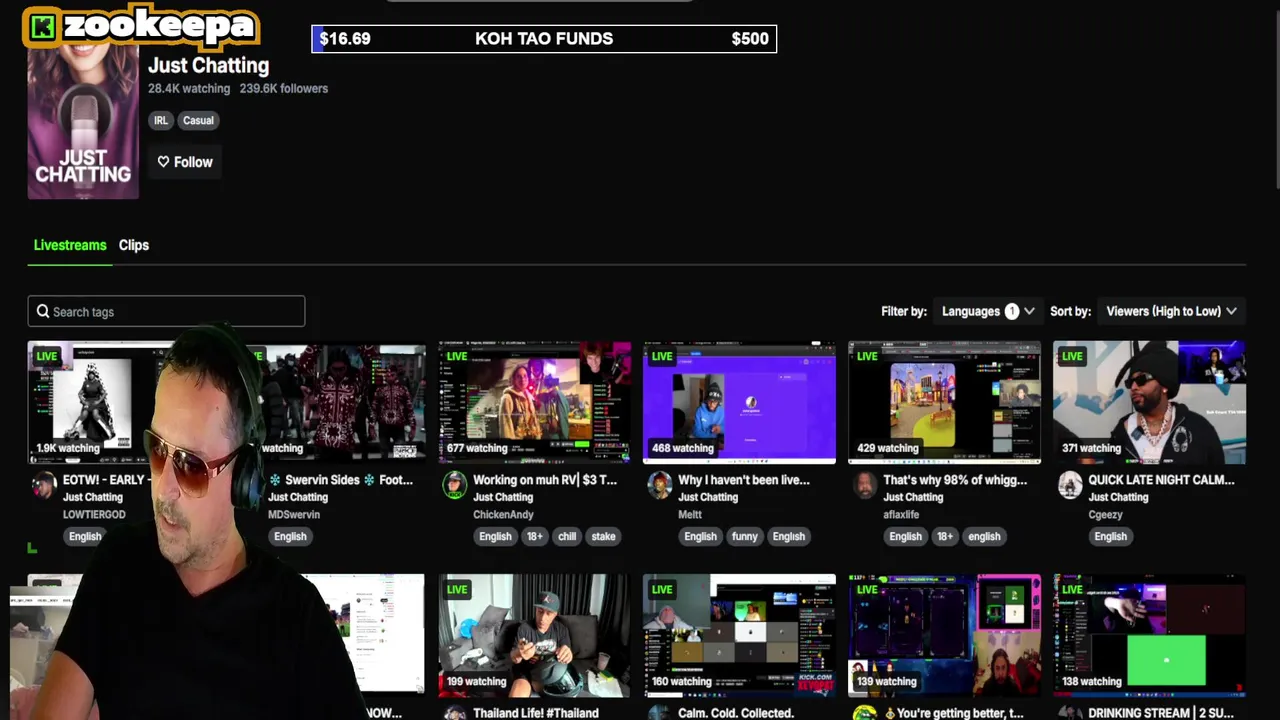1280x720 pixels.
Task: Click the 18+ tag on aflaxlife's stream
Action: click(x=945, y=536)
